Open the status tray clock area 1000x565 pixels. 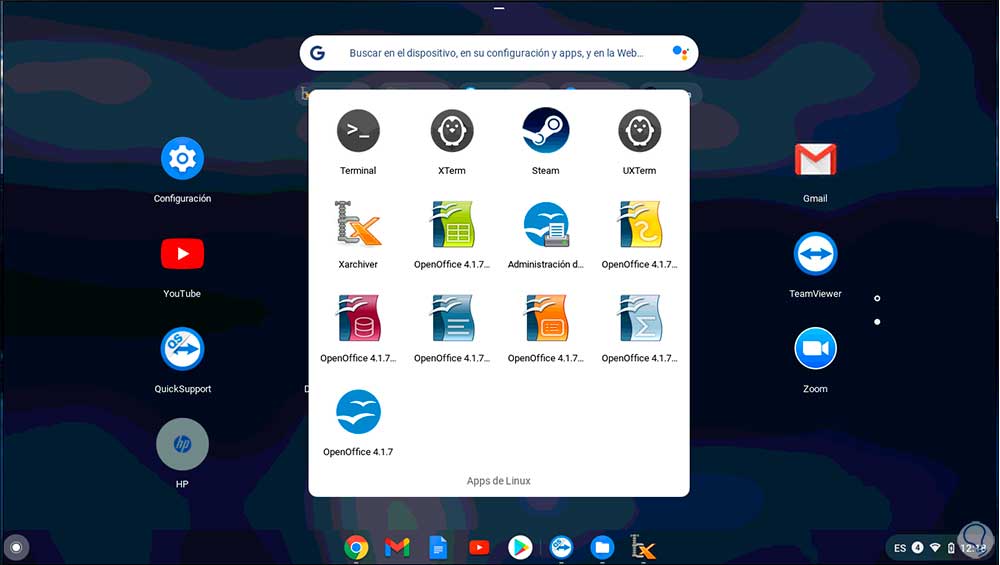coord(974,548)
